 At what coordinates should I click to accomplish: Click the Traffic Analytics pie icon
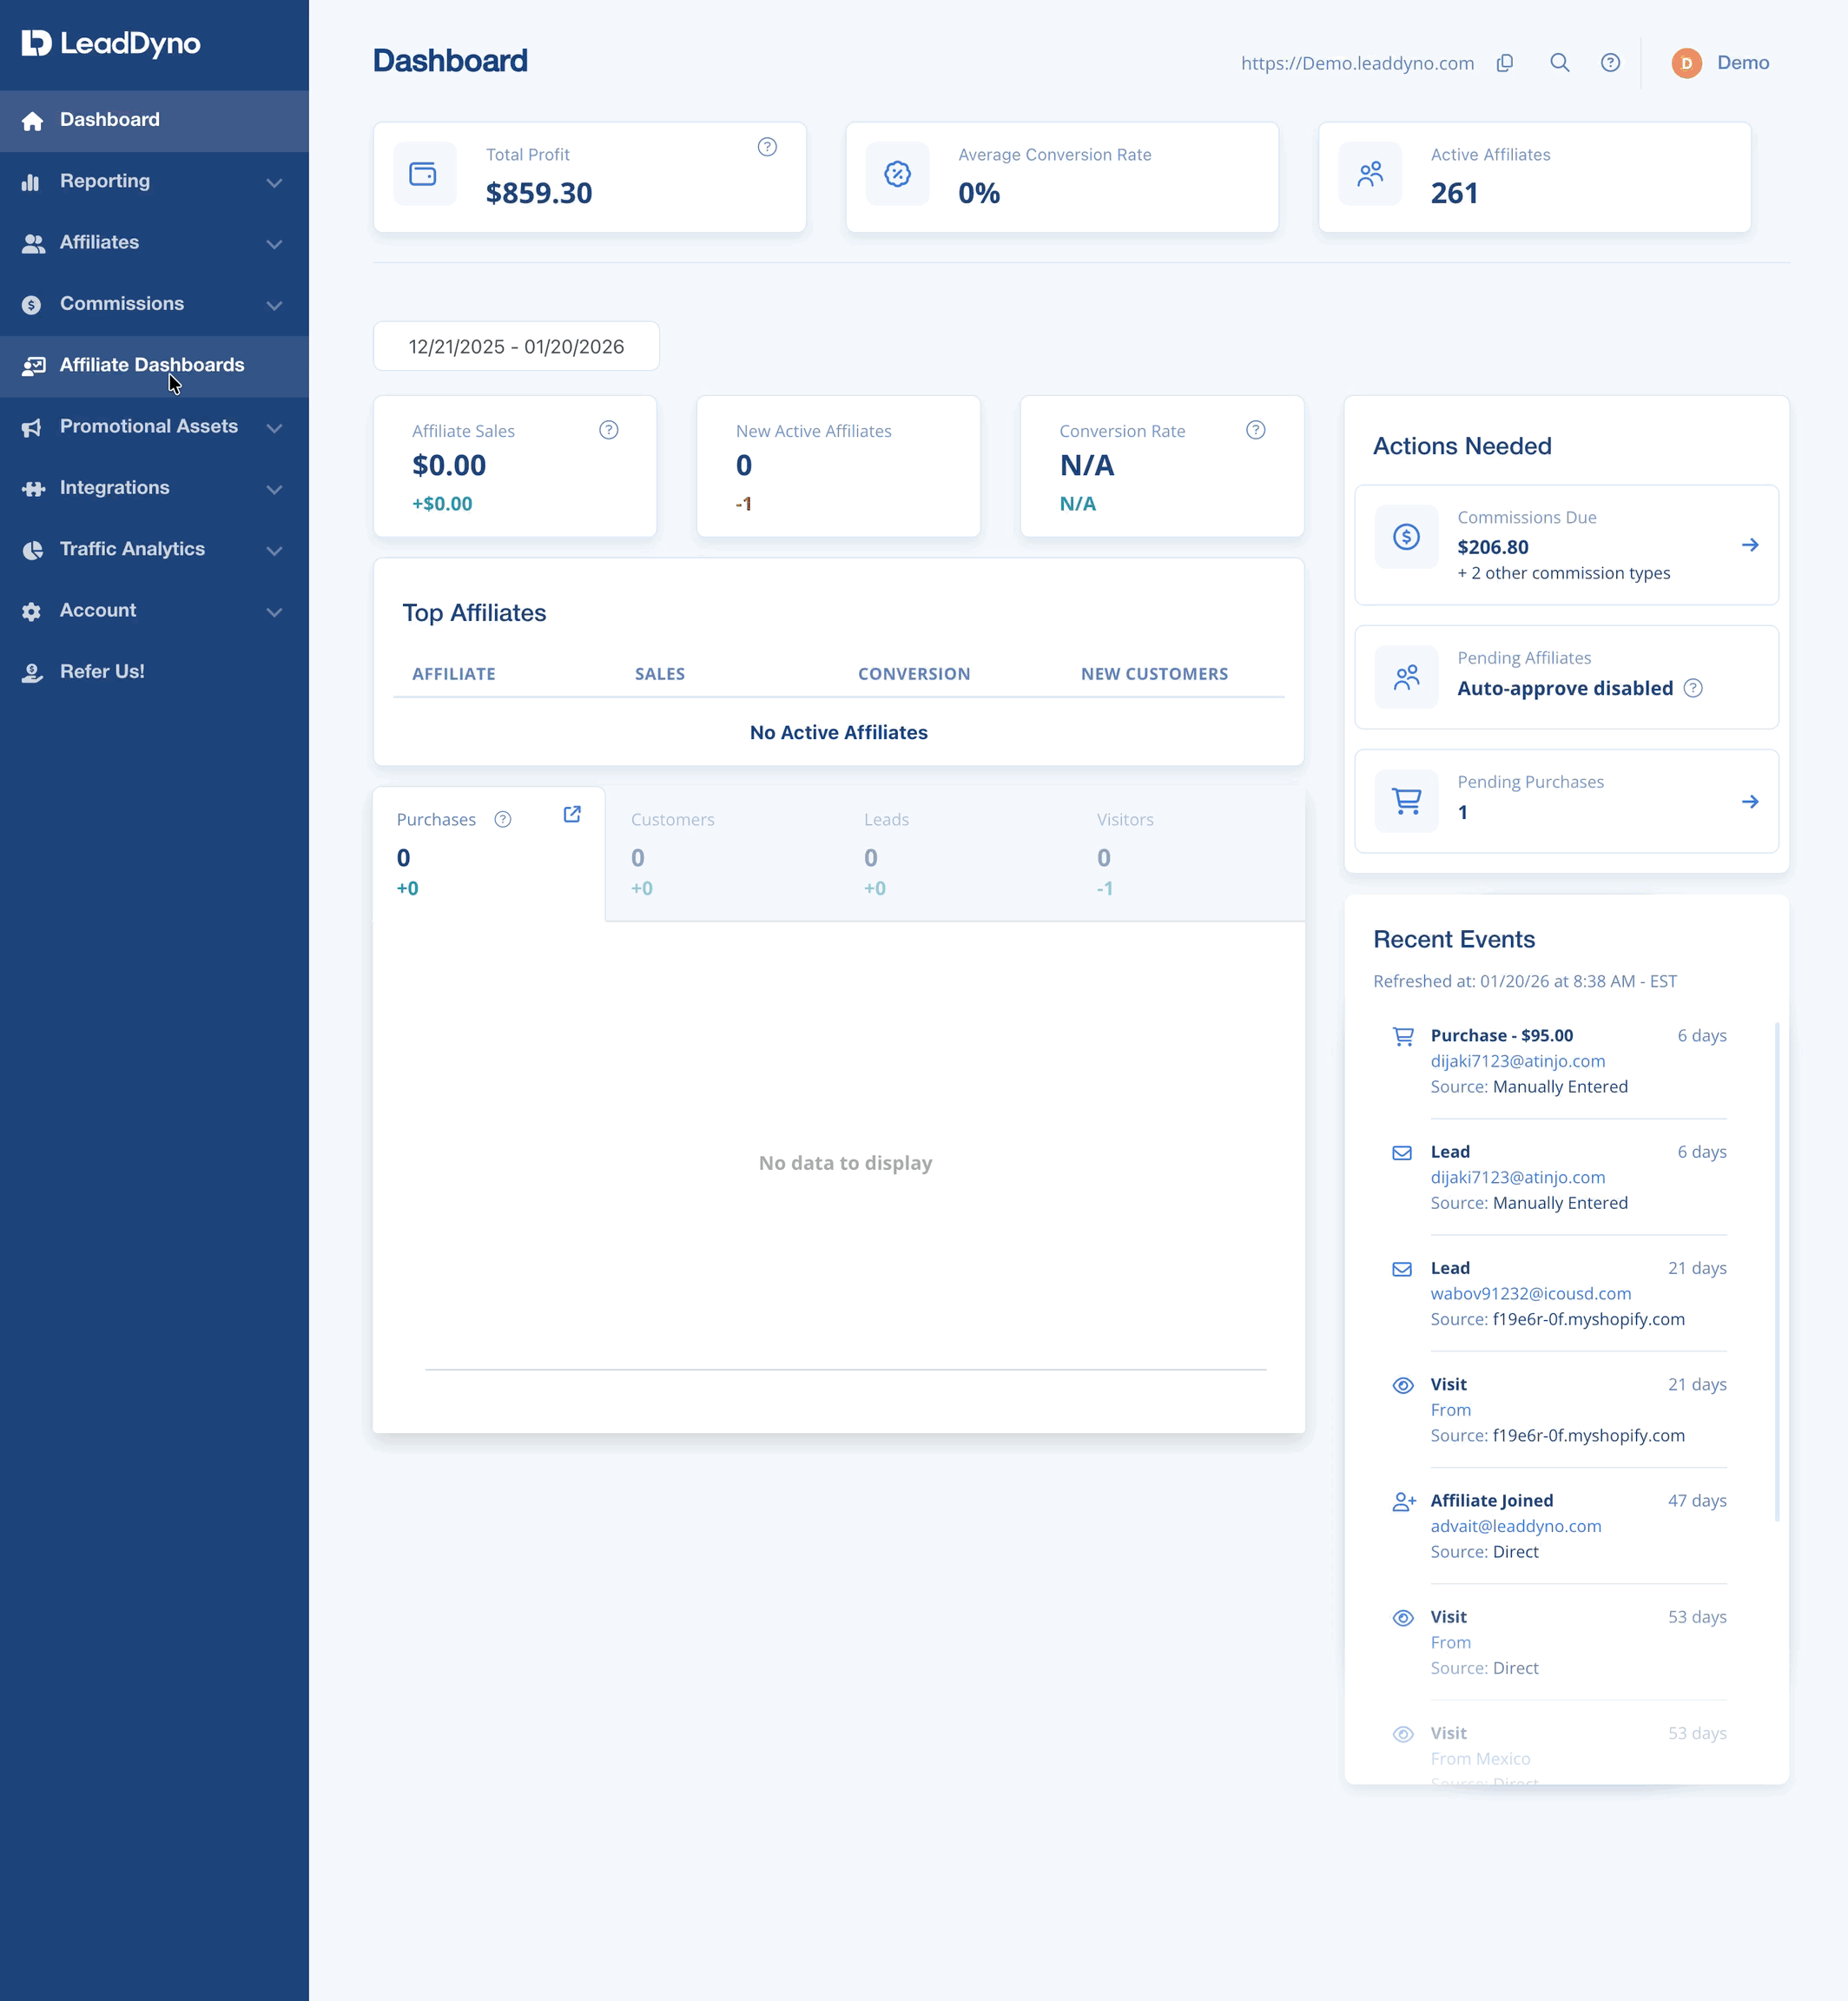point(32,550)
